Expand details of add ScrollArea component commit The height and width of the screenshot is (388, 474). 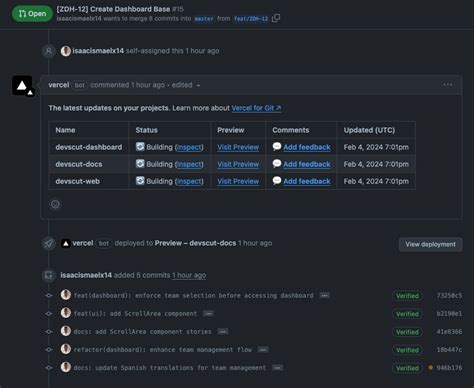tap(208, 313)
